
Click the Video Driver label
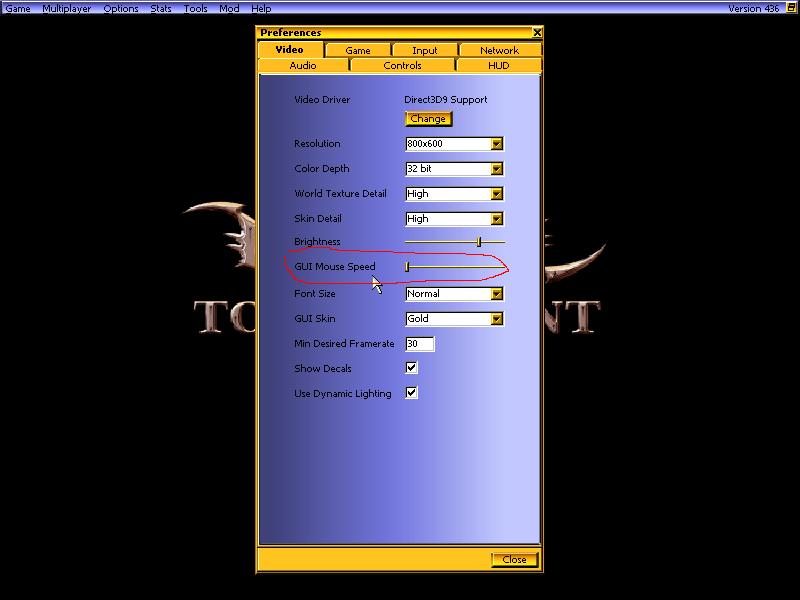point(322,100)
